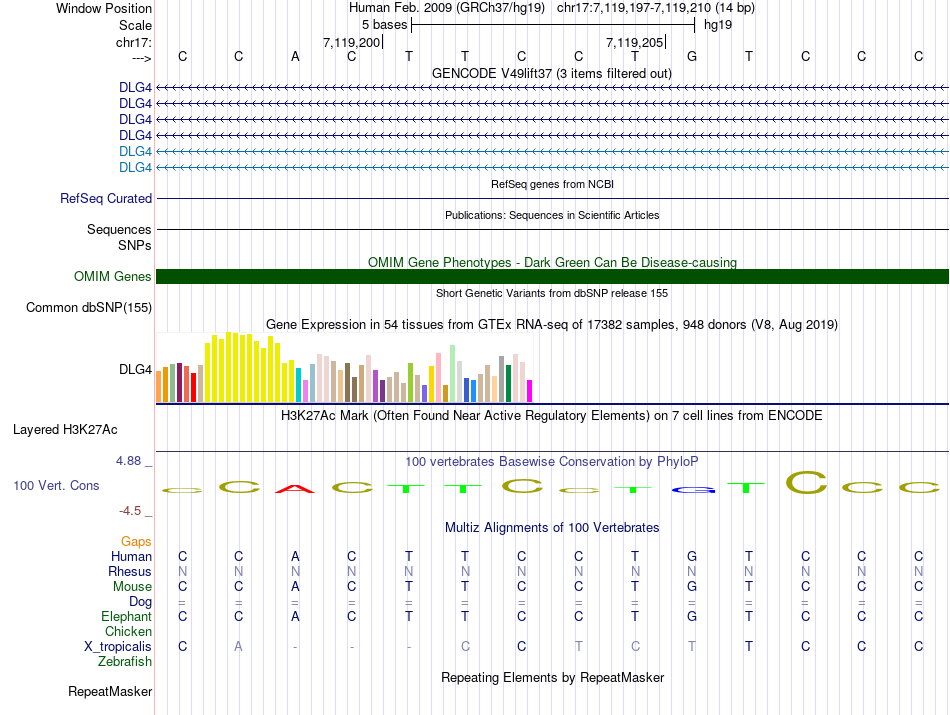Click the 100 Vert. Cons track label
Viewport: 950px width, 715px height.
tap(56, 485)
